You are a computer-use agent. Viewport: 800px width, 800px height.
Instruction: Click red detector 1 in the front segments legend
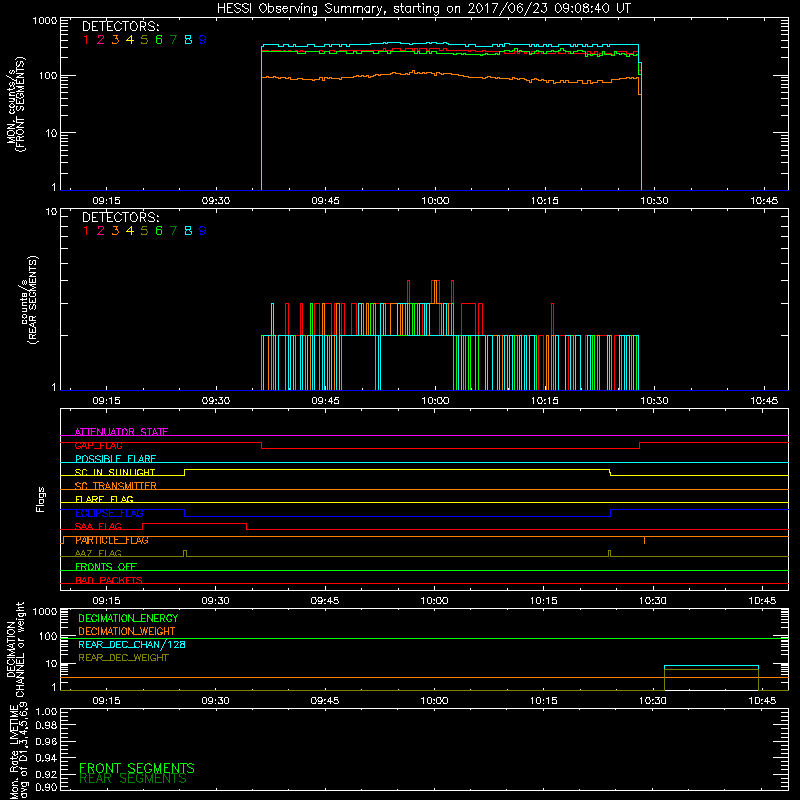click(x=86, y=40)
